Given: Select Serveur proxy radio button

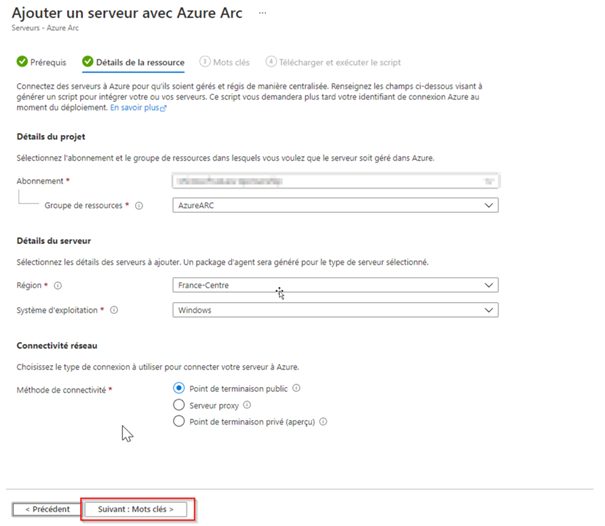Looking at the screenshot, I should pos(179,405).
